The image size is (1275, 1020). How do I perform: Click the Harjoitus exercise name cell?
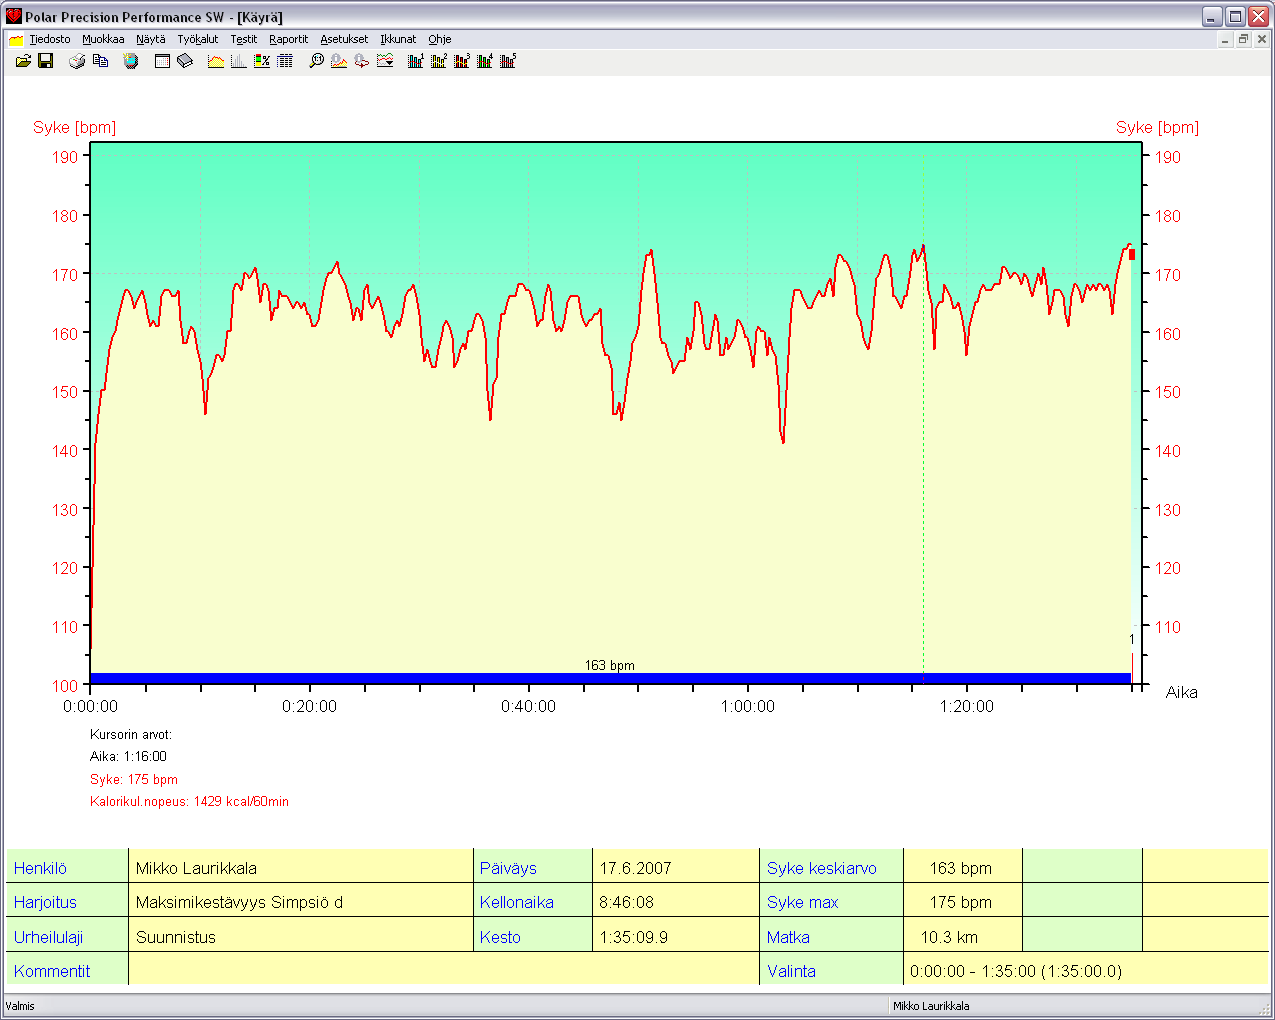[300, 902]
